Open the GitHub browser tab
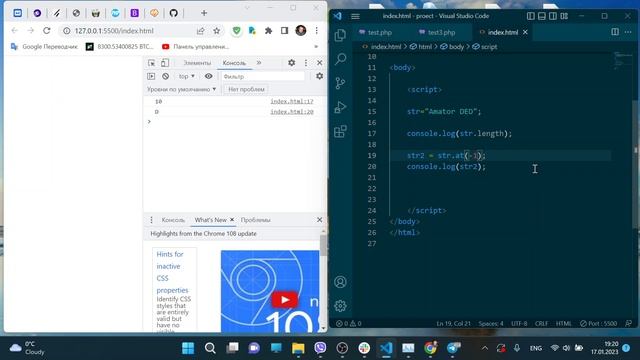This screenshot has width=640, height=360. click(x=173, y=13)
